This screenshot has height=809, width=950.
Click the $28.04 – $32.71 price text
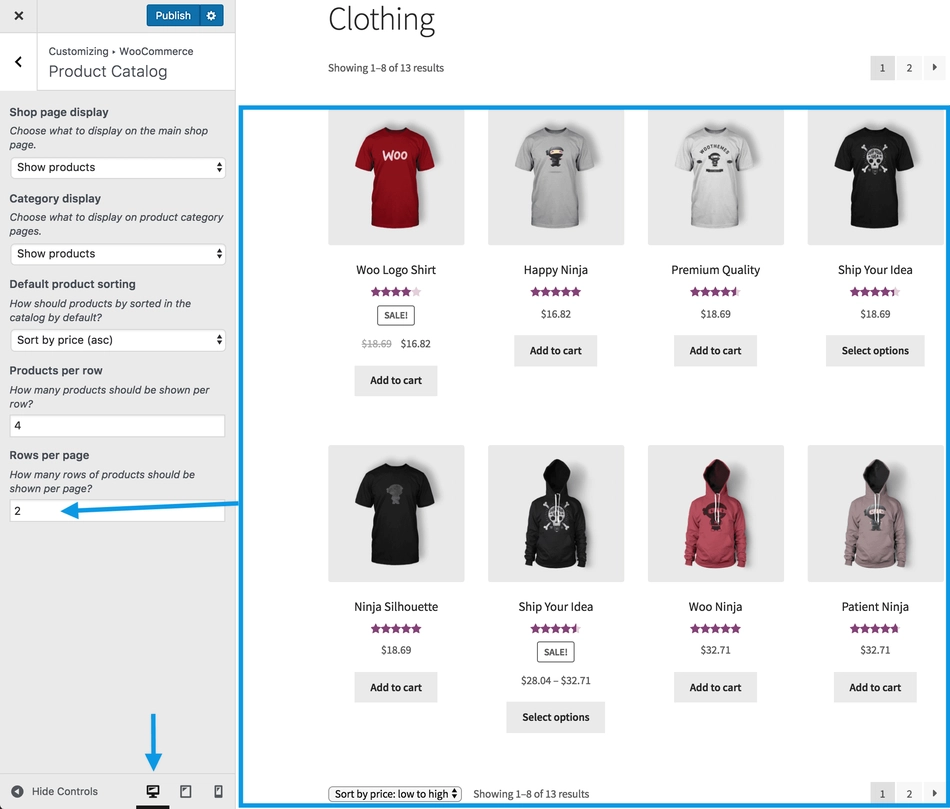tap(556, 681)
